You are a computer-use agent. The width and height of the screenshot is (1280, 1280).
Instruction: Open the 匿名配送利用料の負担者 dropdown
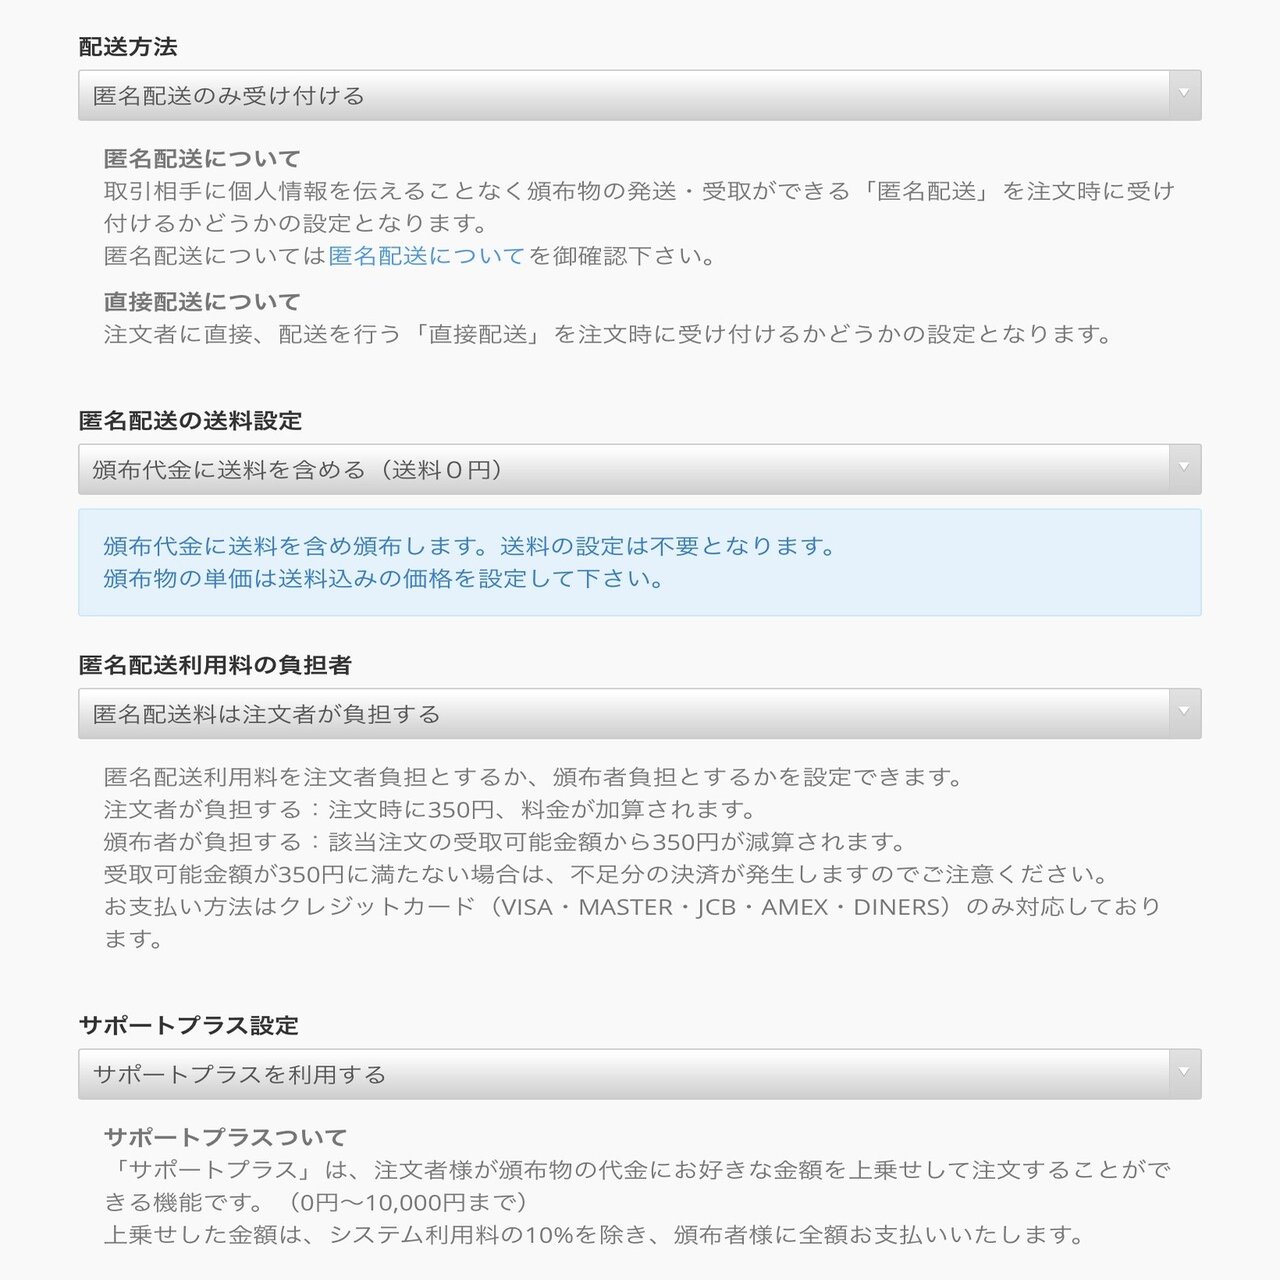[x=639, y=714]
